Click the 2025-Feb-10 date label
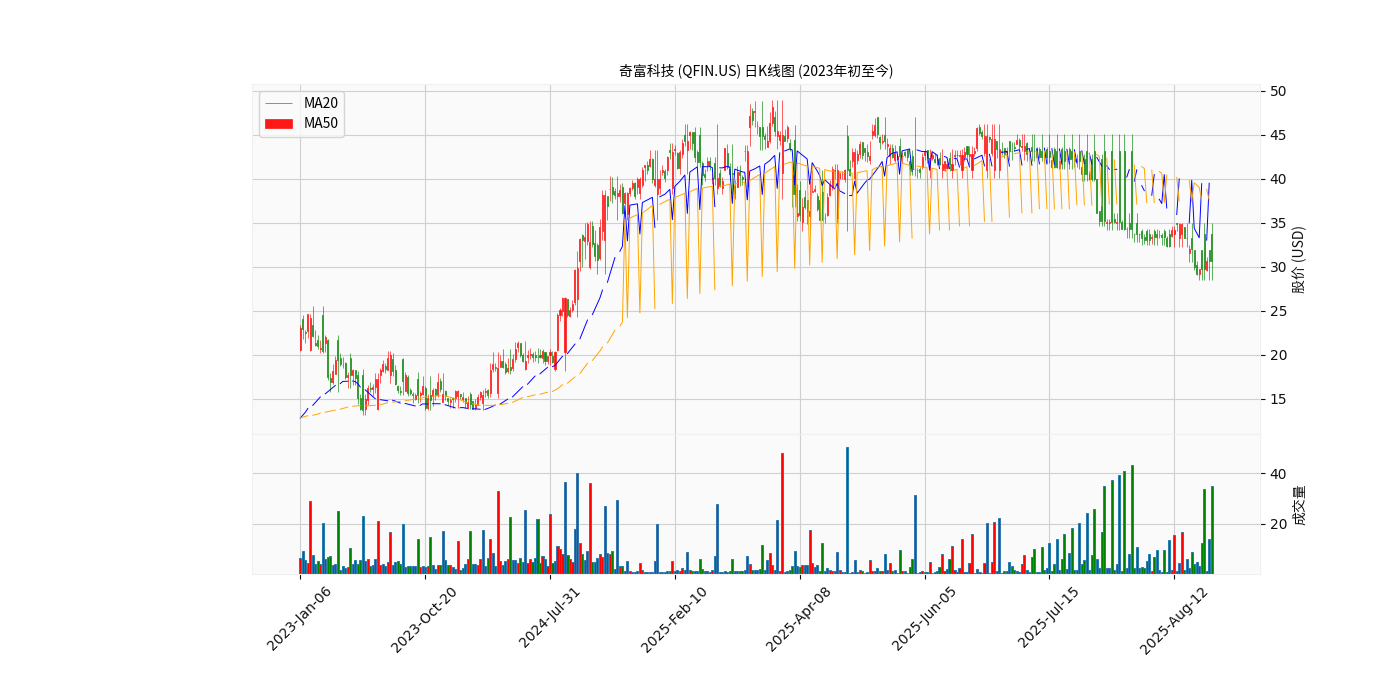 click(x=674, y=619)
